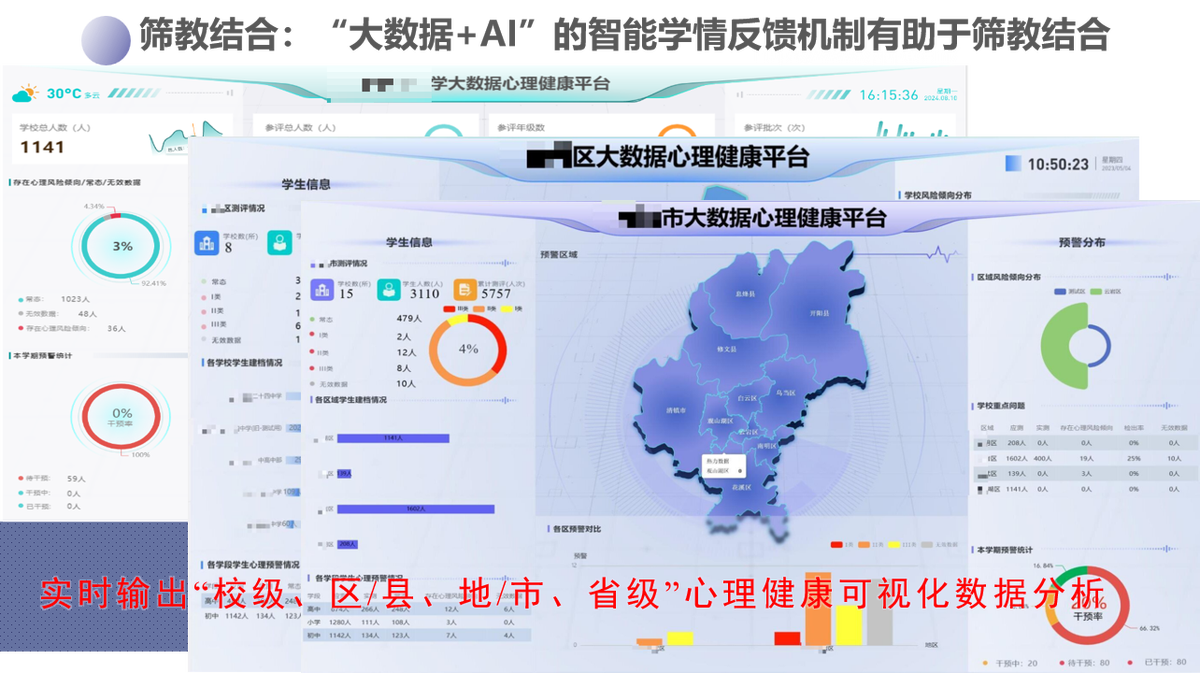Screen dimensions: 1200x673
Task: Click the 白云区 district on the map
Action: (x=746, y=397)
